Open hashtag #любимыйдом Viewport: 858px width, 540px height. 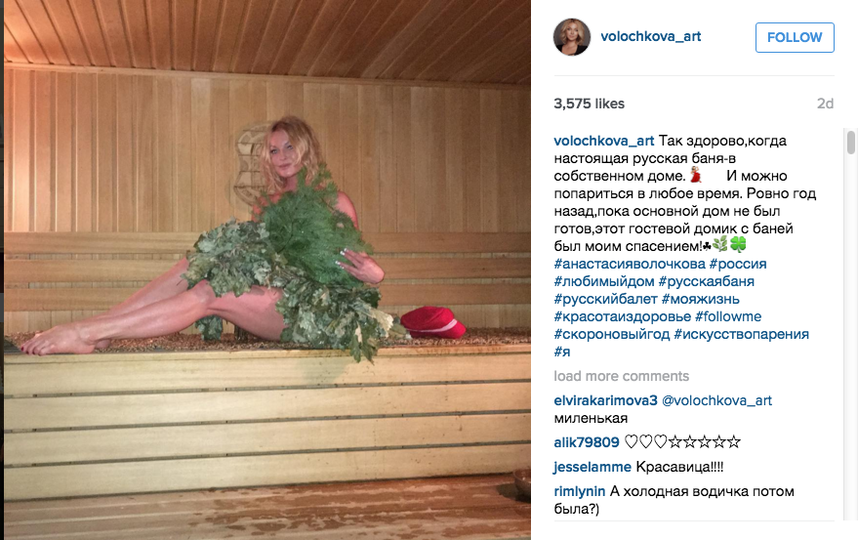[x=604, y=281]
